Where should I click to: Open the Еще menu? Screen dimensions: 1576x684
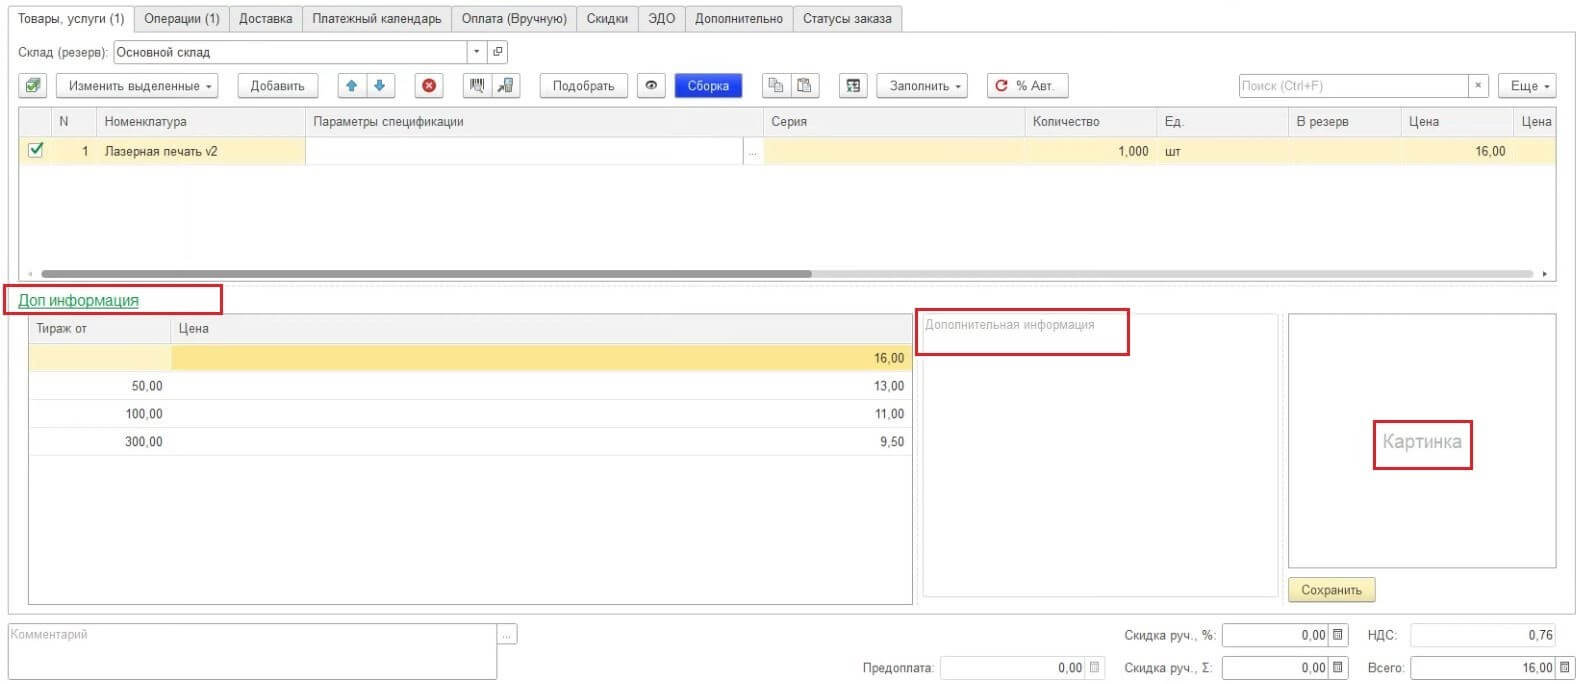click(x=1527, y=86)
